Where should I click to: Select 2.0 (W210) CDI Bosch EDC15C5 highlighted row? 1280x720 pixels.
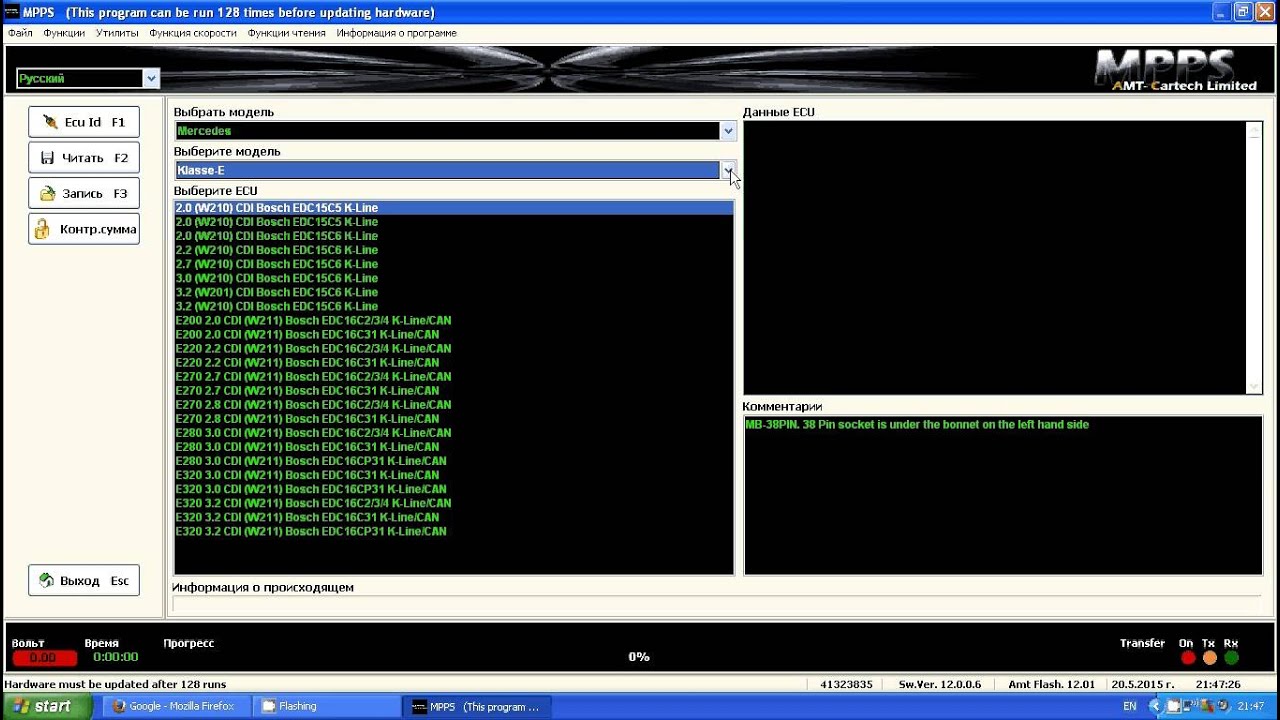[x=454, y=208]
